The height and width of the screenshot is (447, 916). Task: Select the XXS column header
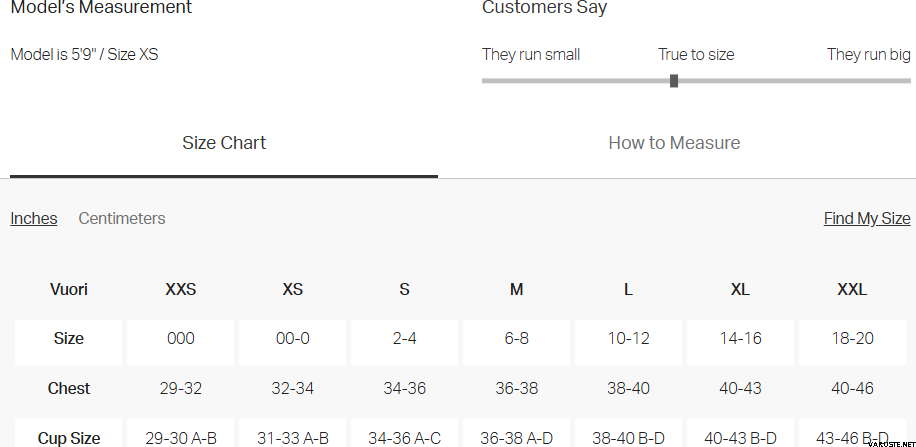pos(181,290)
